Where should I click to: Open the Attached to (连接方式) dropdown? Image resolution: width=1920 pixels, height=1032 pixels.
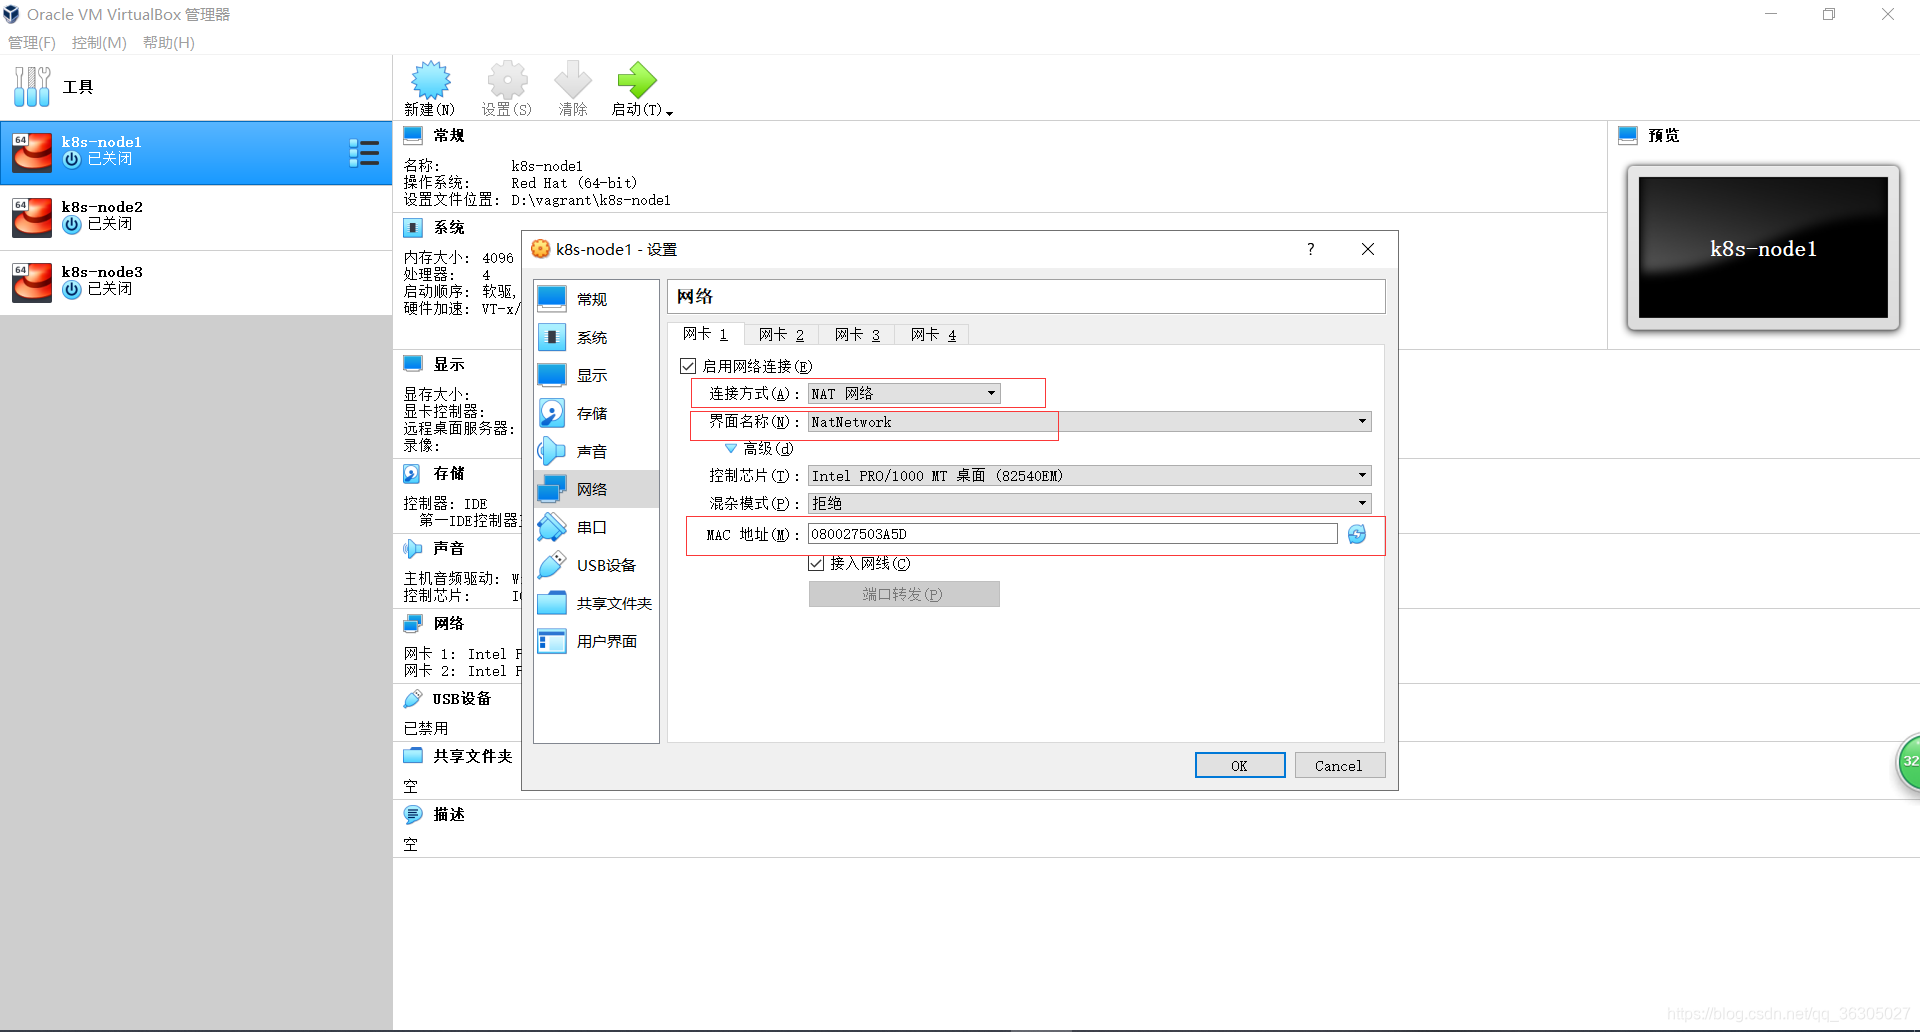904,393
